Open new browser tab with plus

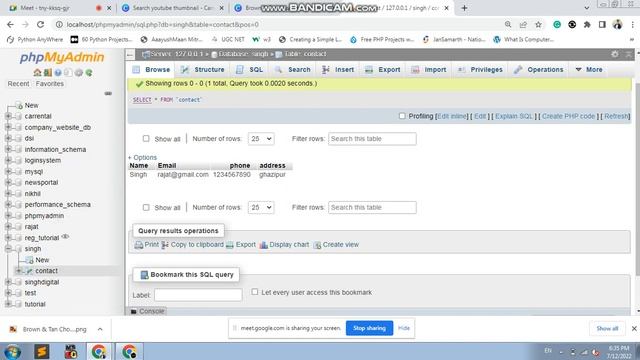464,8
